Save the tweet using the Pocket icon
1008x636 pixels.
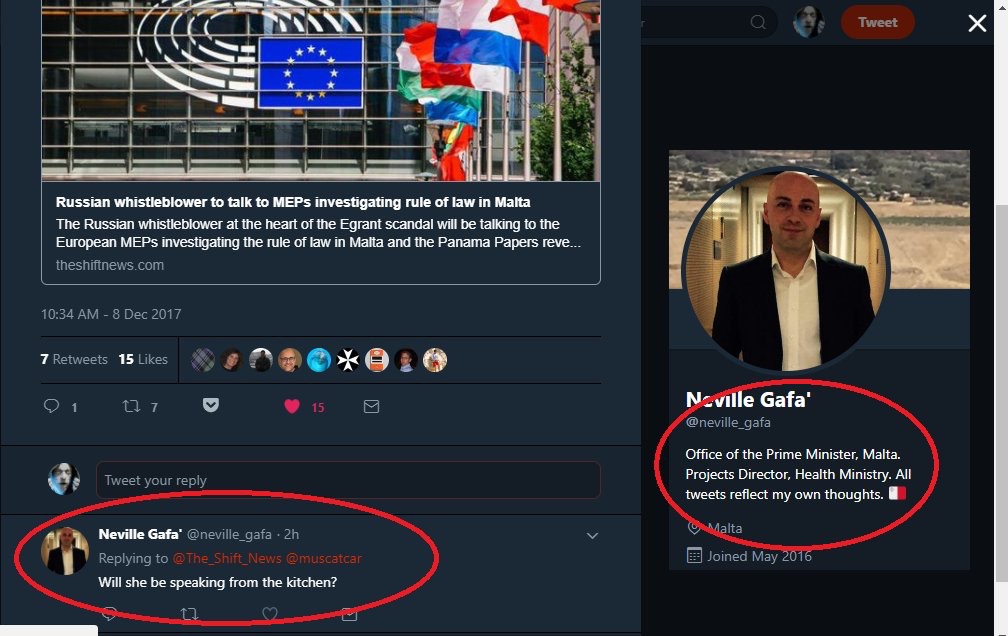(211, 405)
